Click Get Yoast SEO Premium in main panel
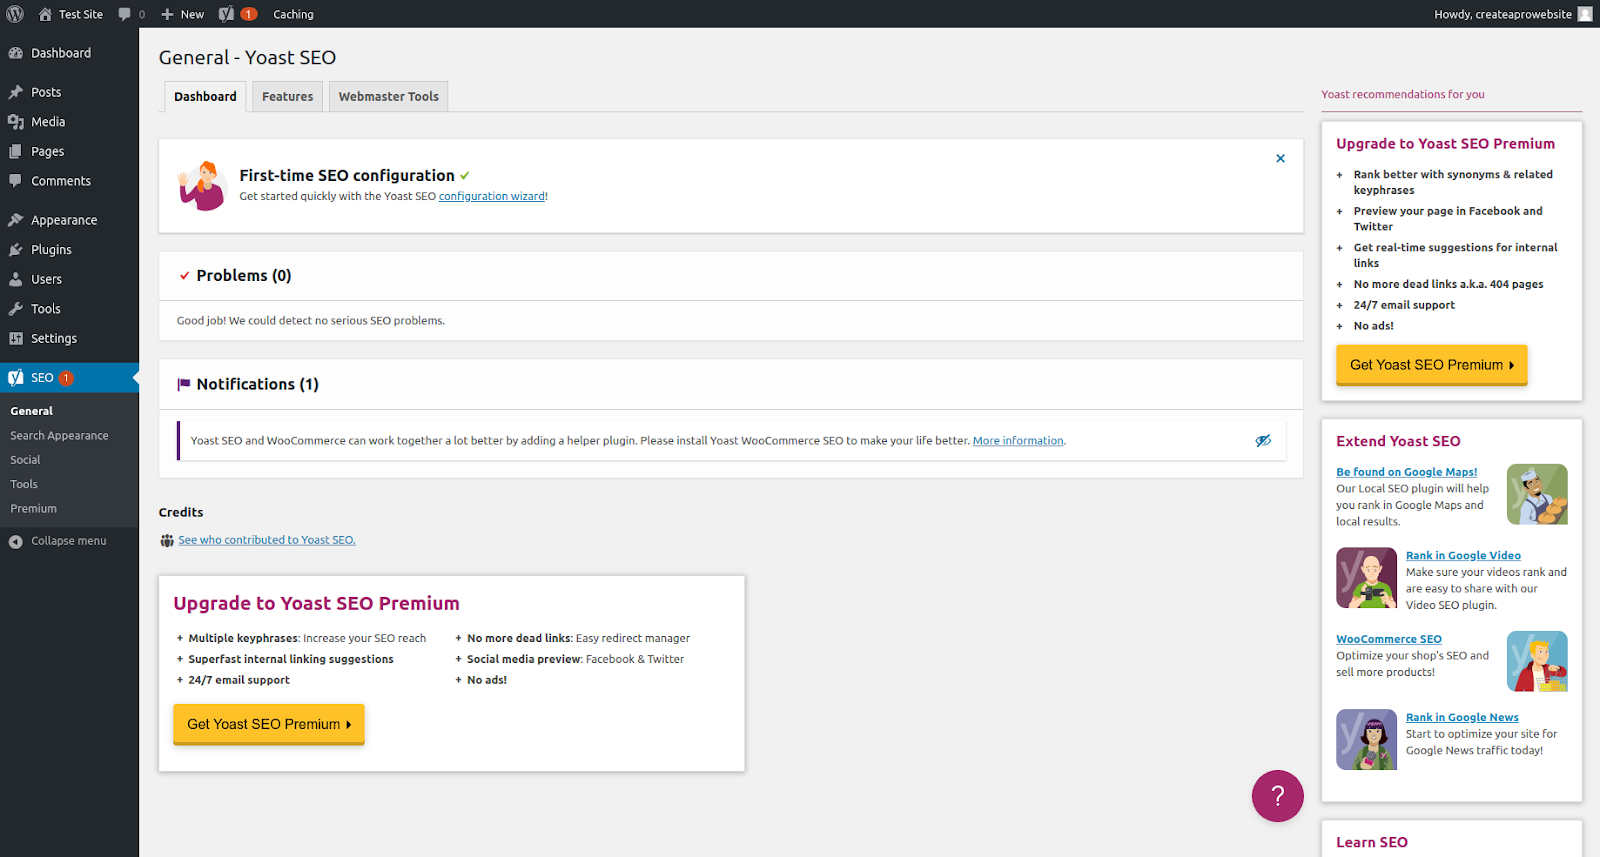This screenshot has height=857, width=1600. 269,724
